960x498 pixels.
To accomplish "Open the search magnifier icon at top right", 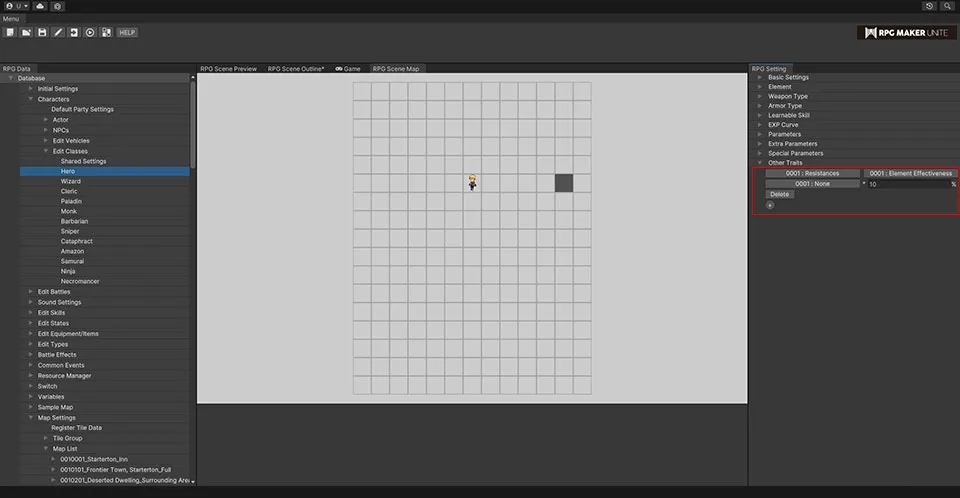I will tap(948, 6).
